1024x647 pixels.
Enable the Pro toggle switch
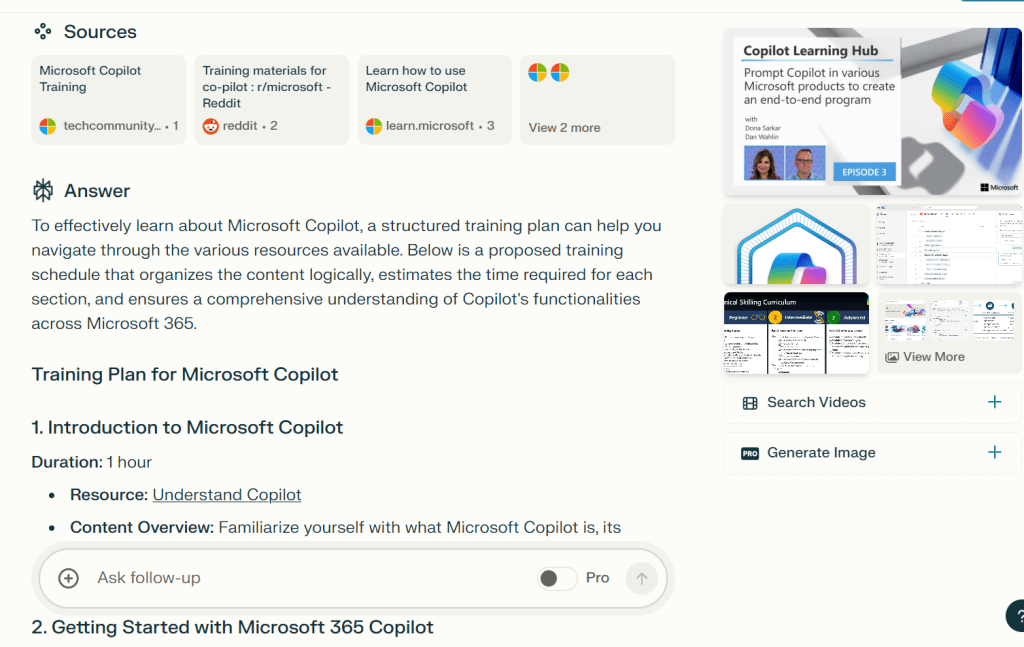[x=557, y=578]
